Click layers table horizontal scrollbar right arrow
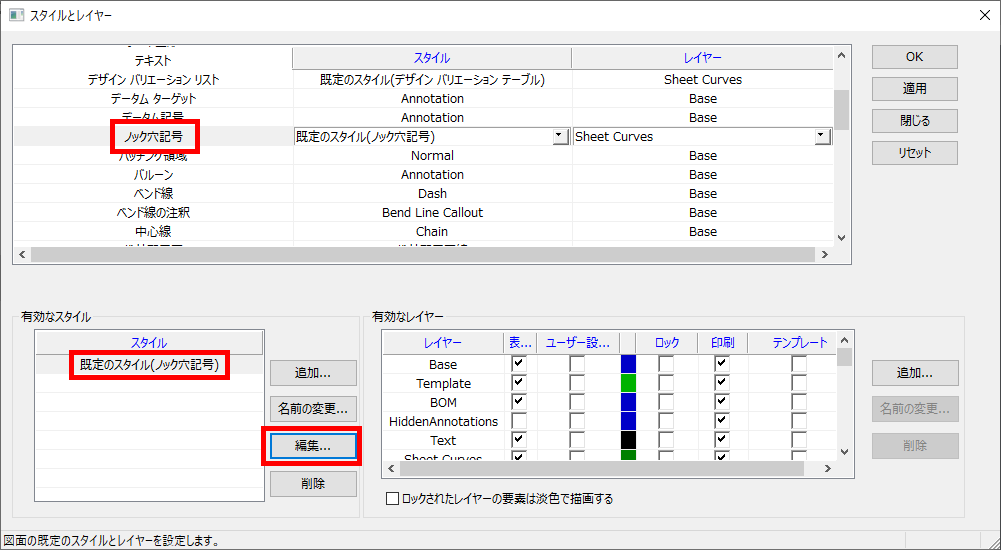The width and height of the screenshot is (1001, 550). tap(828, 468)
